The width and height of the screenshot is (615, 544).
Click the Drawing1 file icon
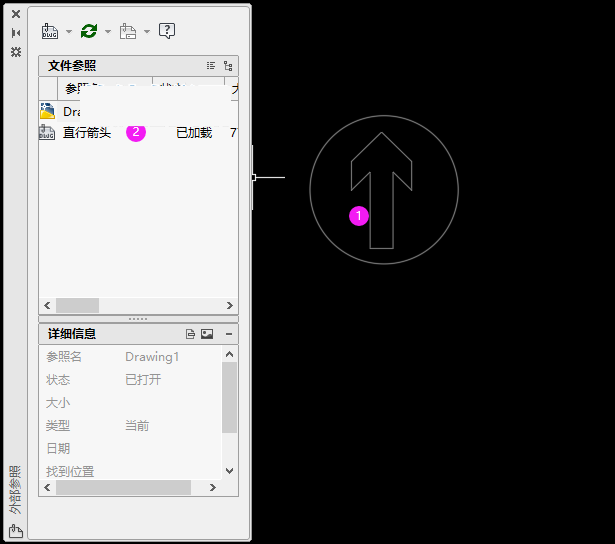click(47, 111)
